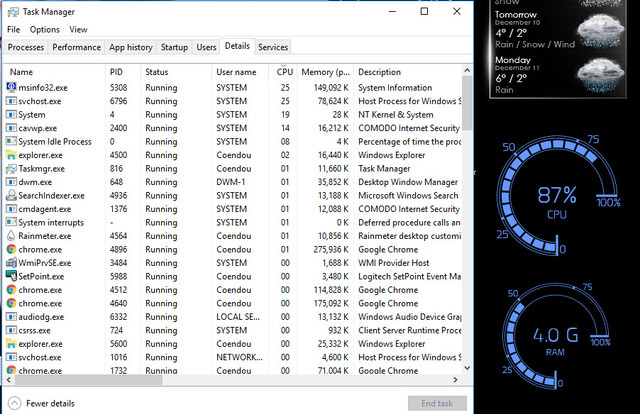Click the Taskmgr.exe process icon
Image resolution: width=640 pixels, height=414 pixels.
pos(11,168)
